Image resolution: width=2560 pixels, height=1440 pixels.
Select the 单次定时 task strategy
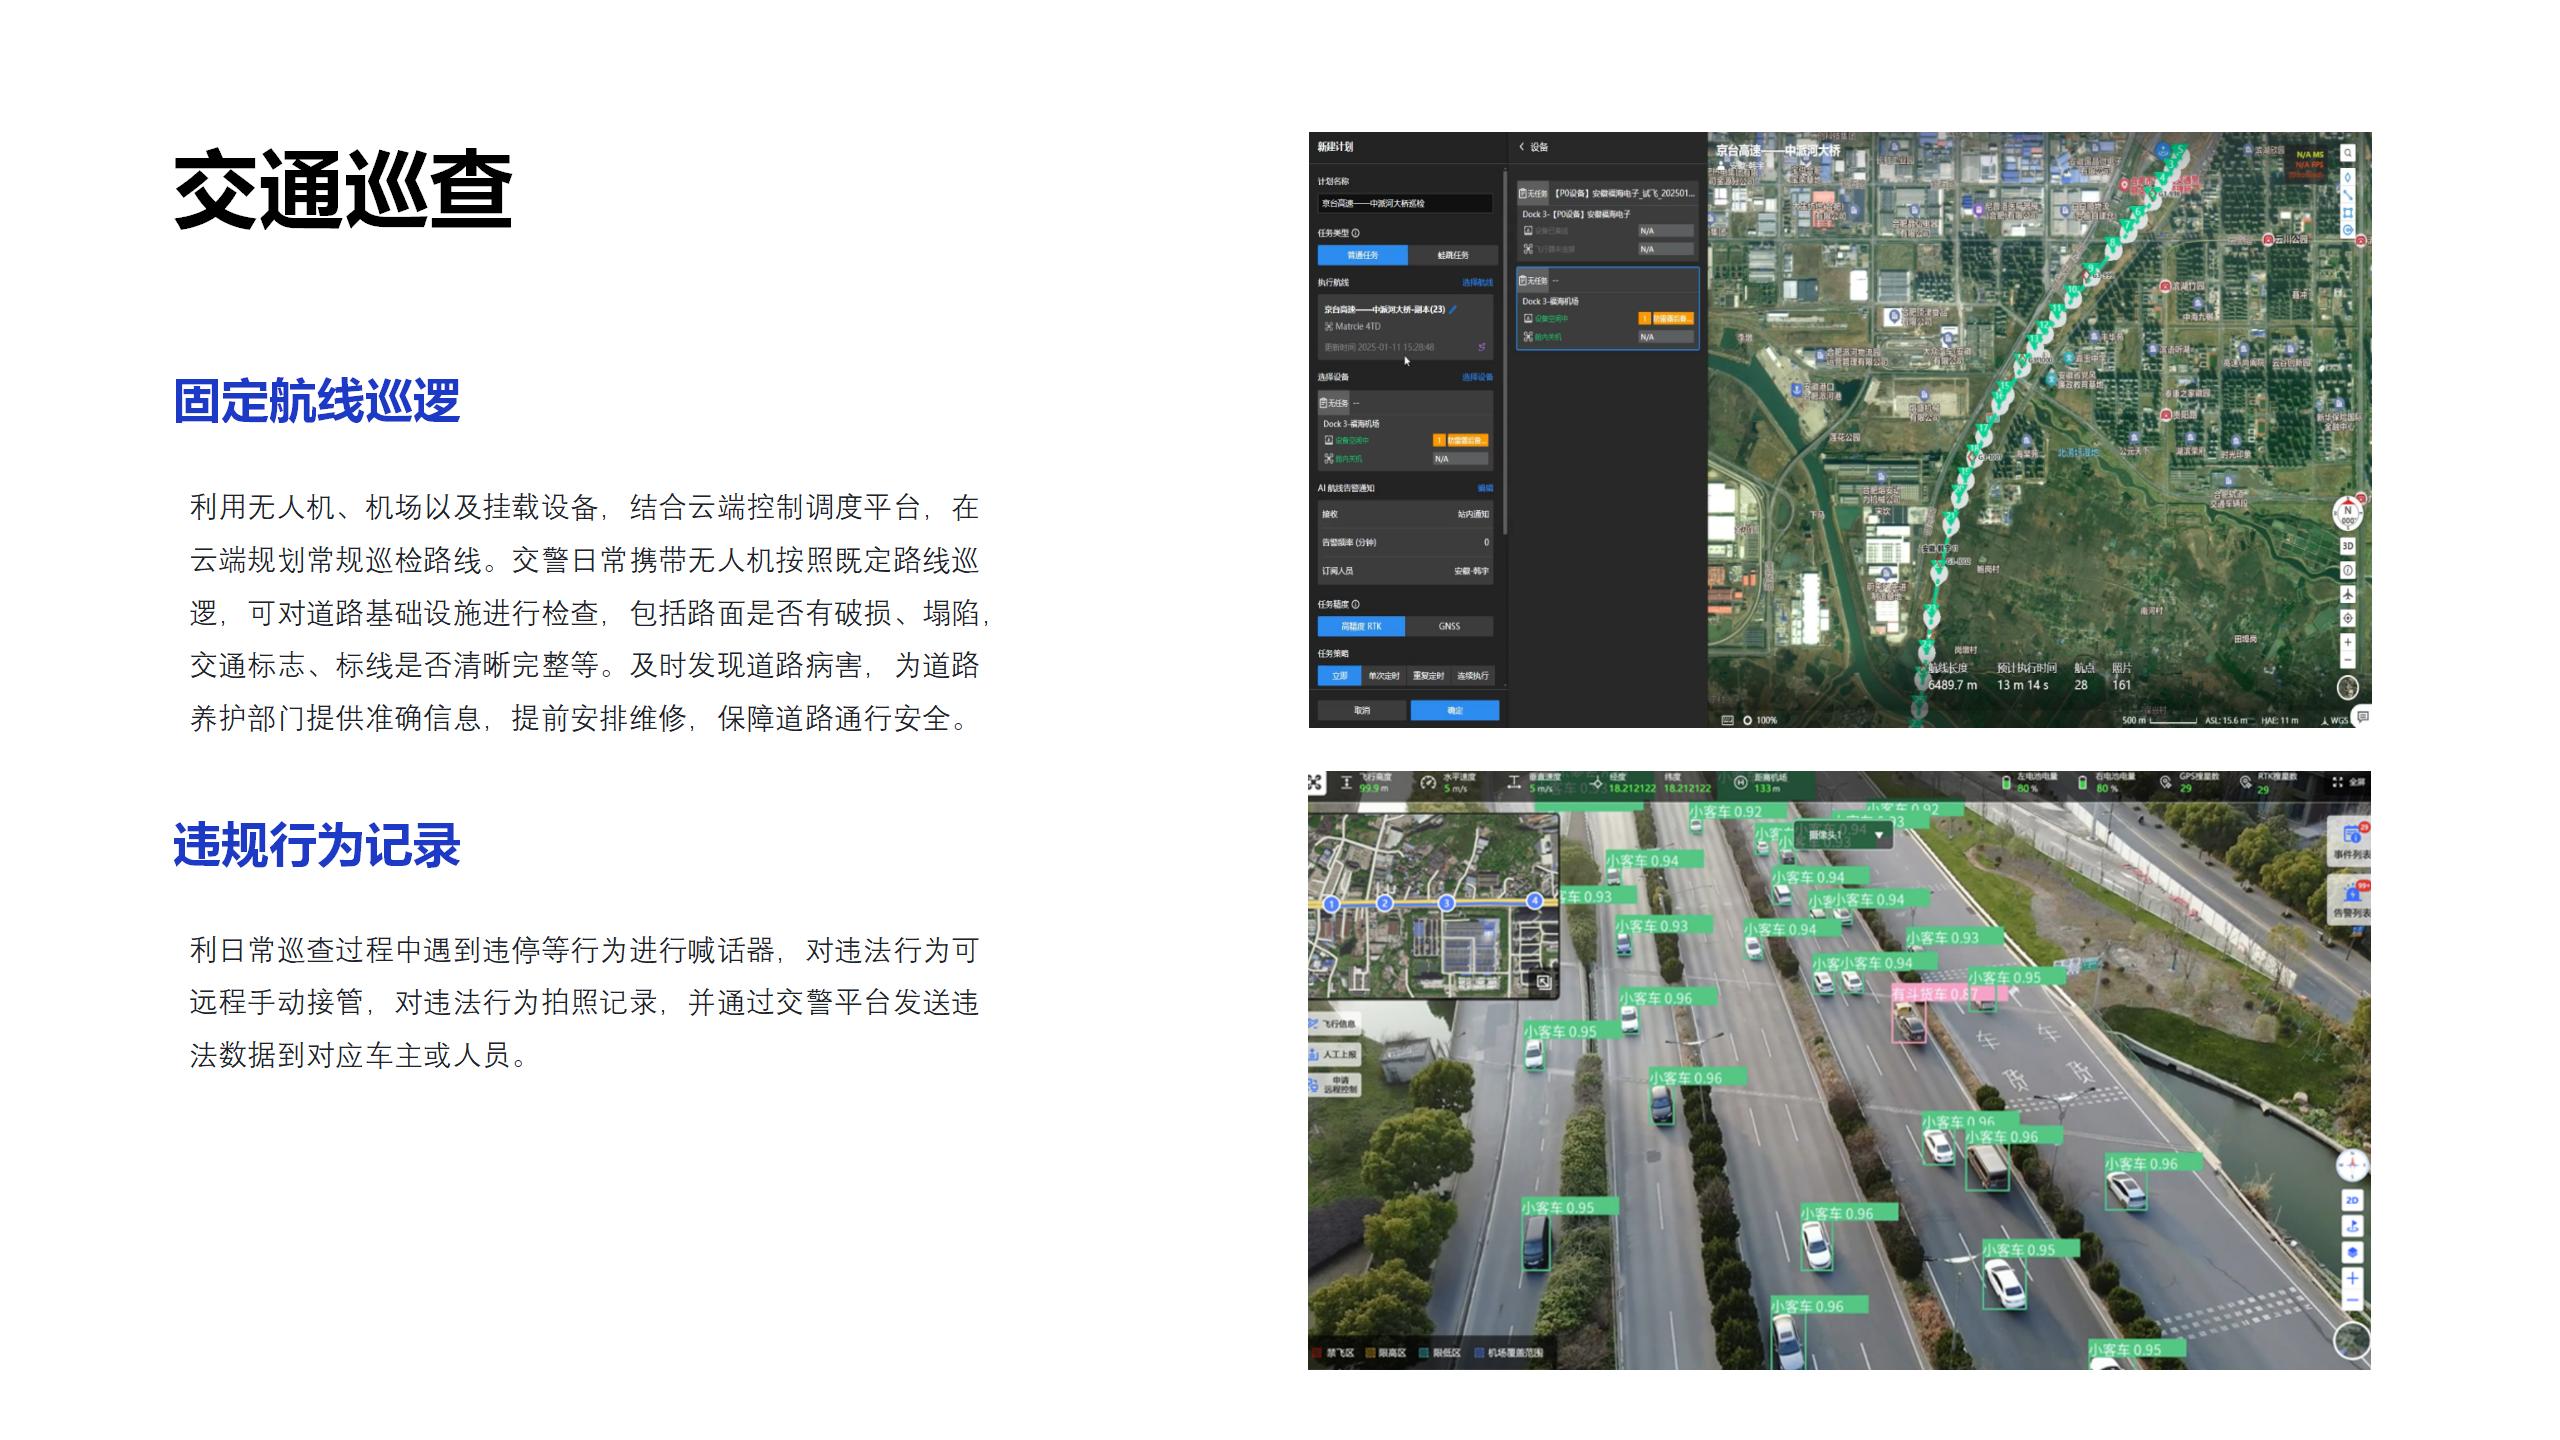pyautogui.click(x=1384, y=676)
